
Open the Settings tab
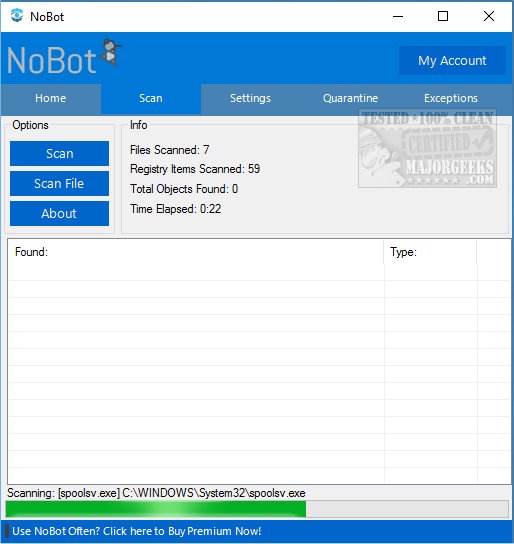(250, 98)
